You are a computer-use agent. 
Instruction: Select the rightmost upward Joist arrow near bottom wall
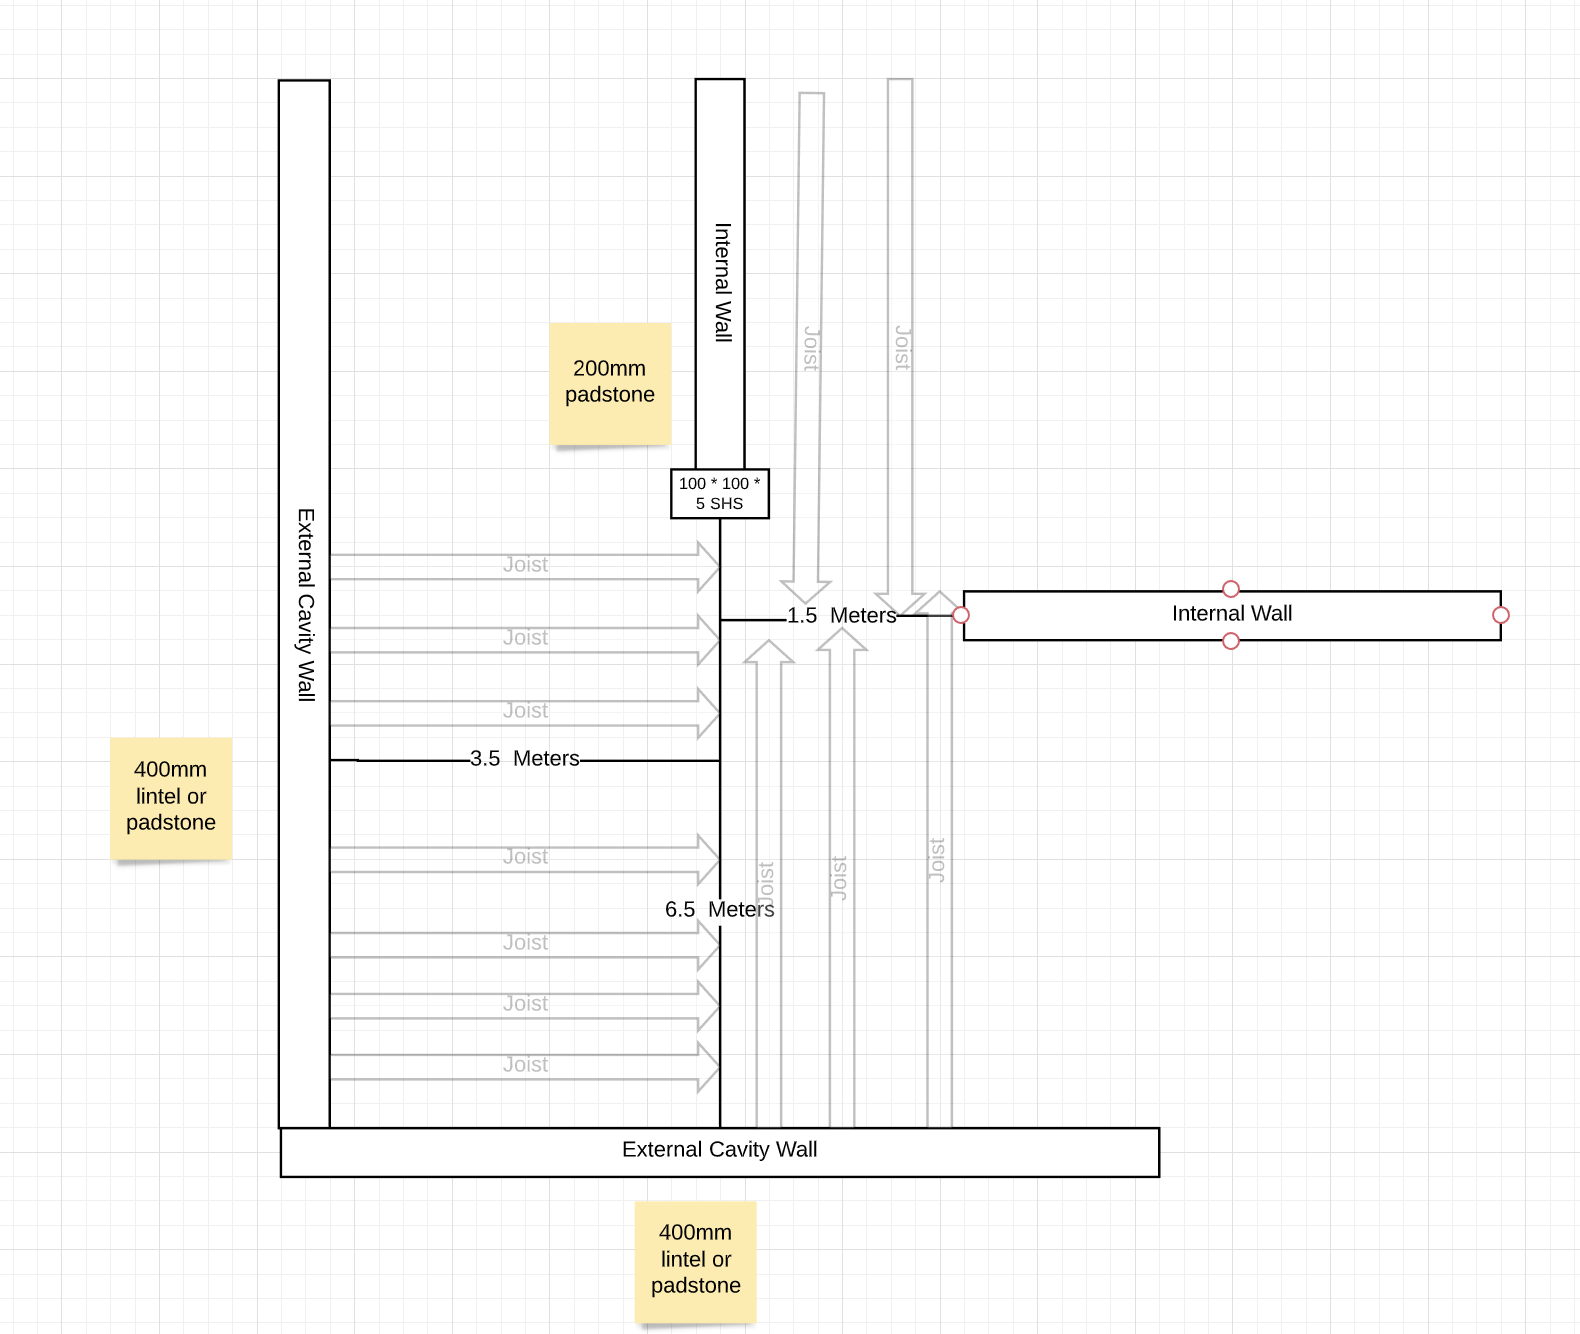click(939, 860)
